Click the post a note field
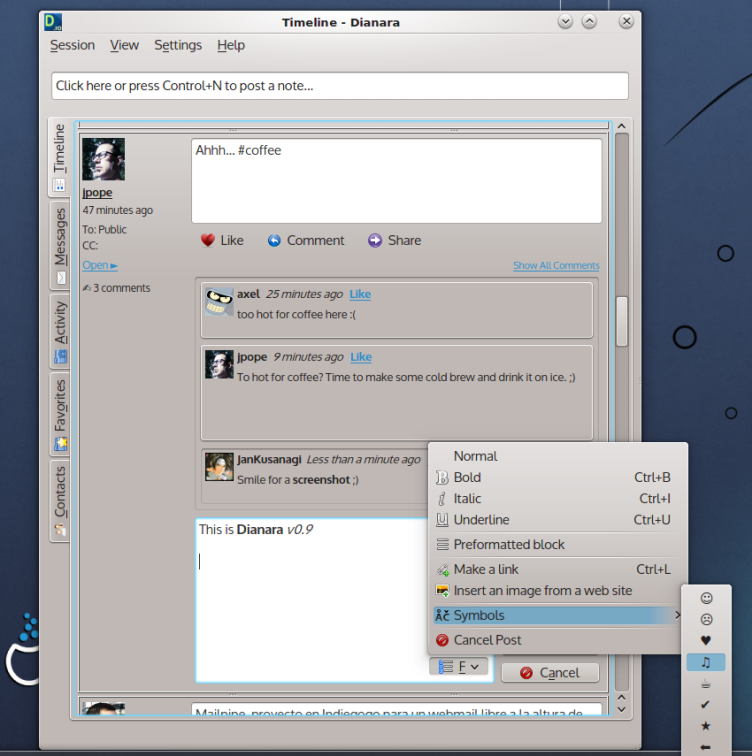 [340, 86]
